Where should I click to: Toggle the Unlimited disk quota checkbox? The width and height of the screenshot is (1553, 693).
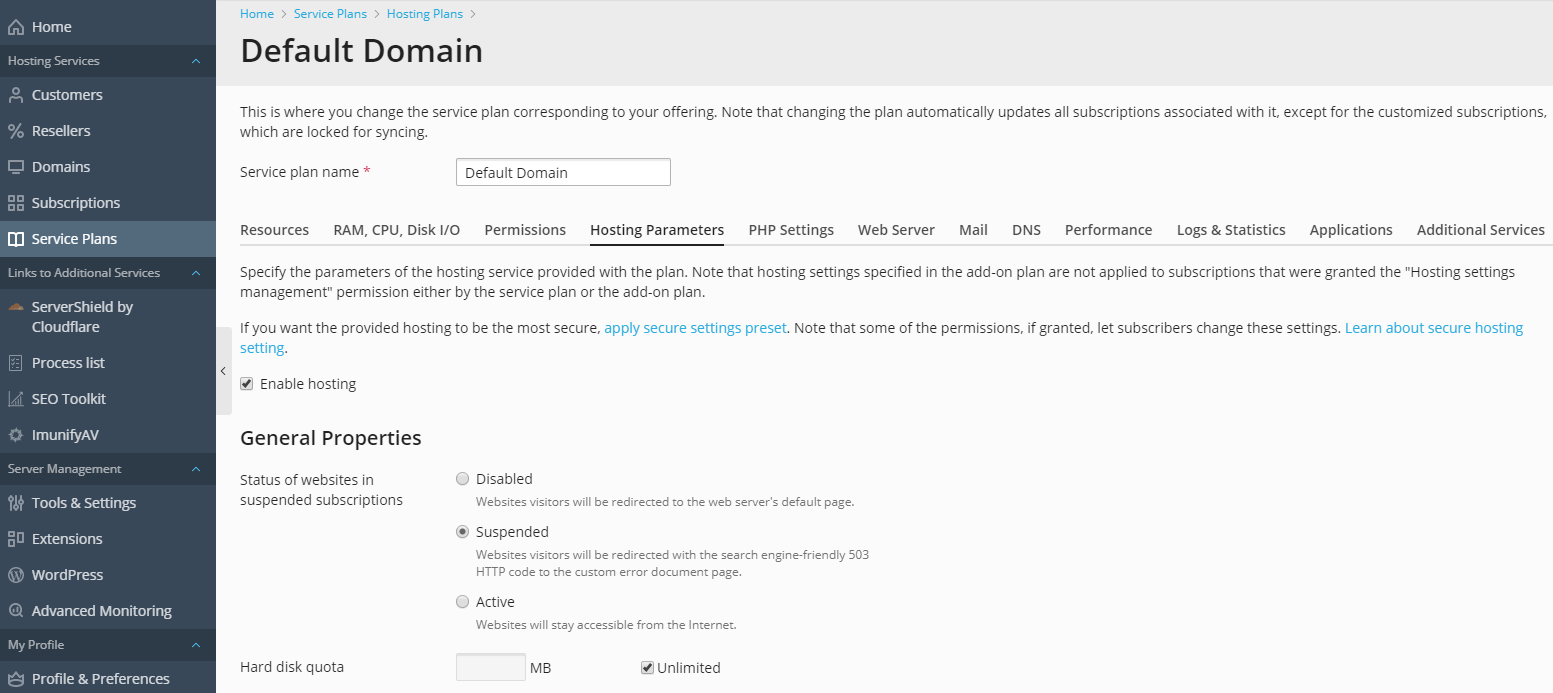(647, 668)
